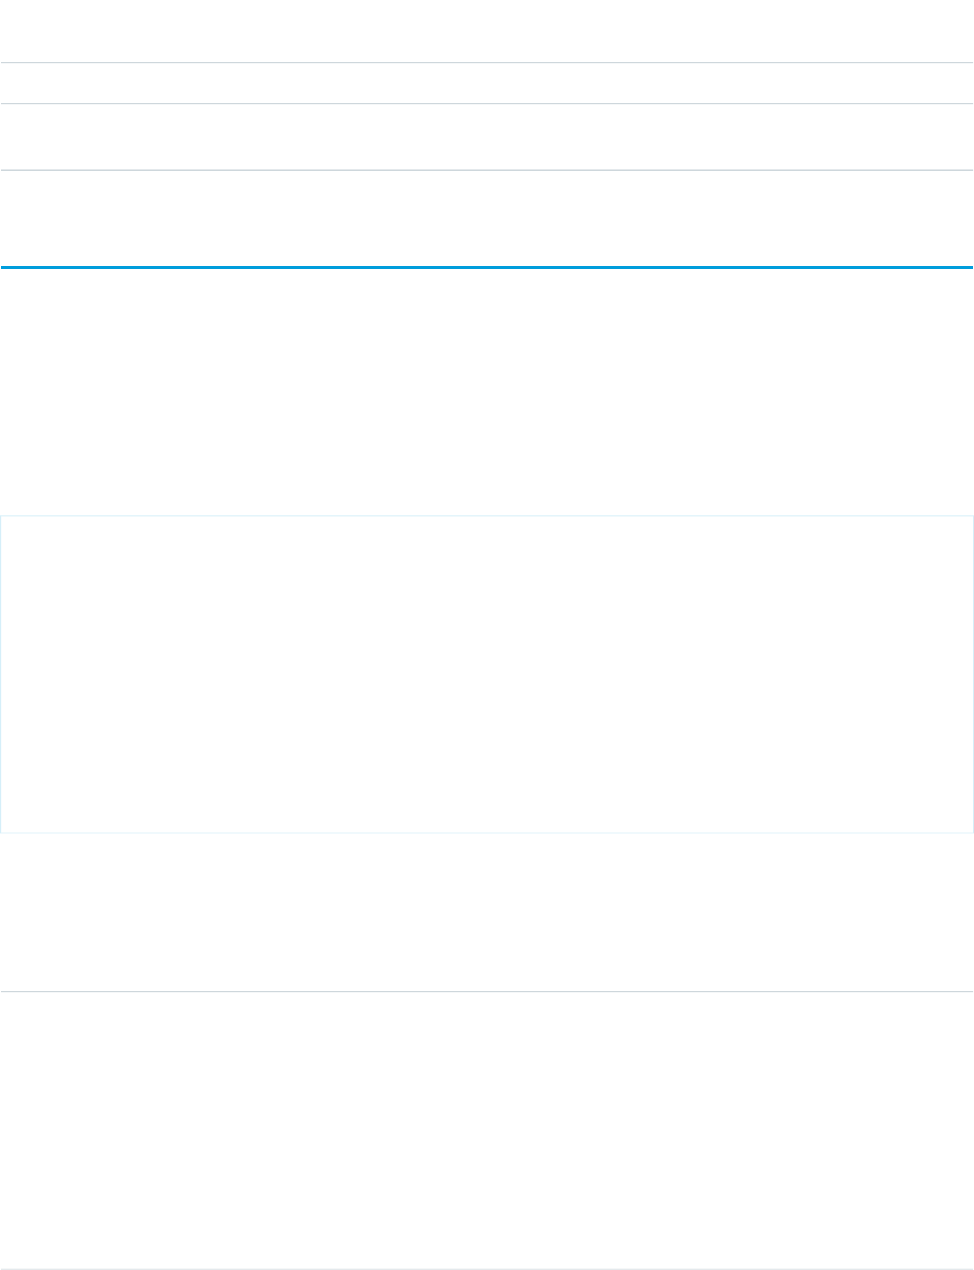
Task: Click inside the large empty bordered box
Action: click(486, 674)
